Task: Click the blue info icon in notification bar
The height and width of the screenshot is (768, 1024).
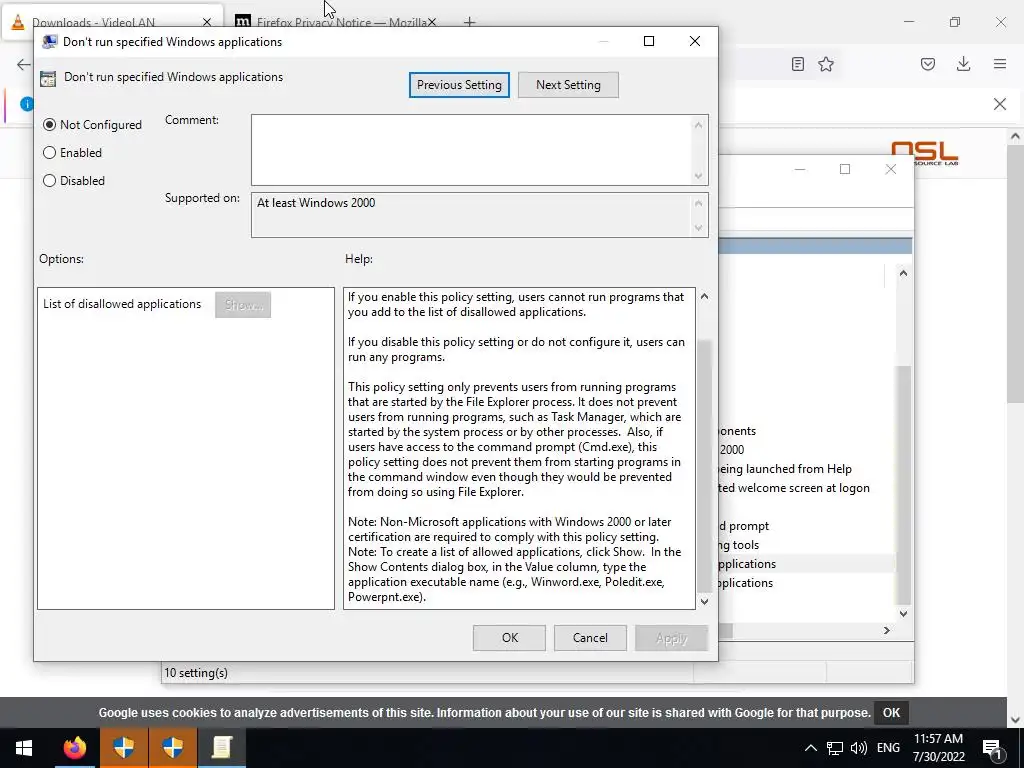Action: click(x=26, y=104)
